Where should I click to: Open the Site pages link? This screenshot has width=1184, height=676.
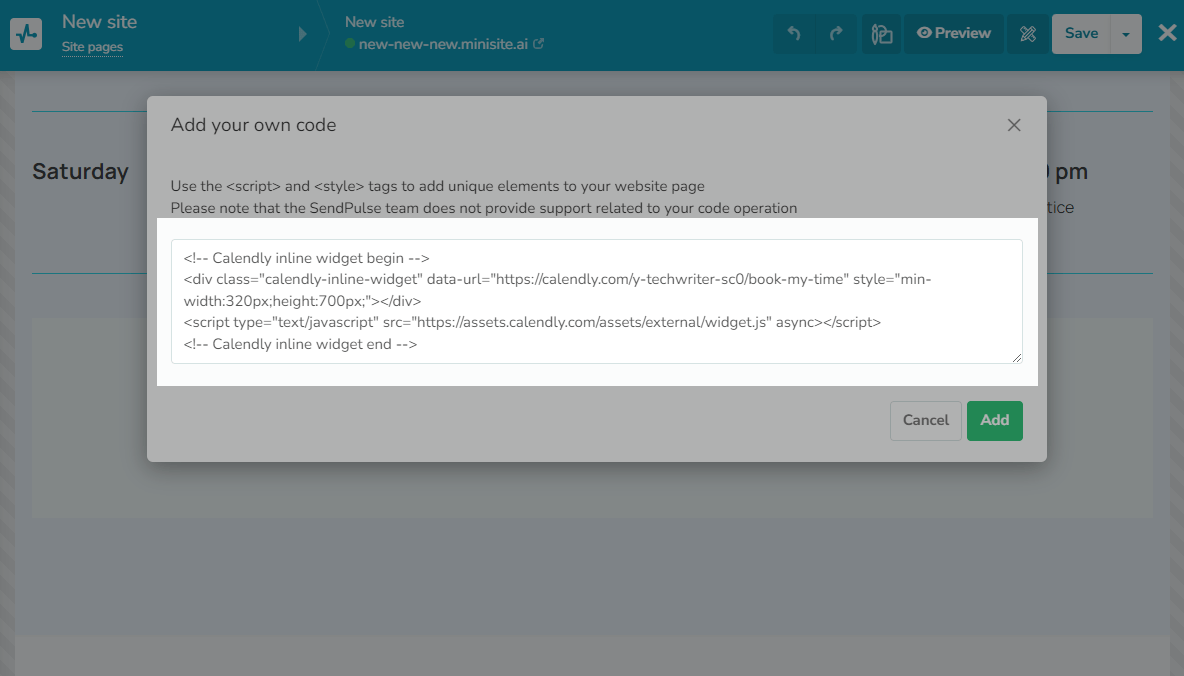(92, 47)
